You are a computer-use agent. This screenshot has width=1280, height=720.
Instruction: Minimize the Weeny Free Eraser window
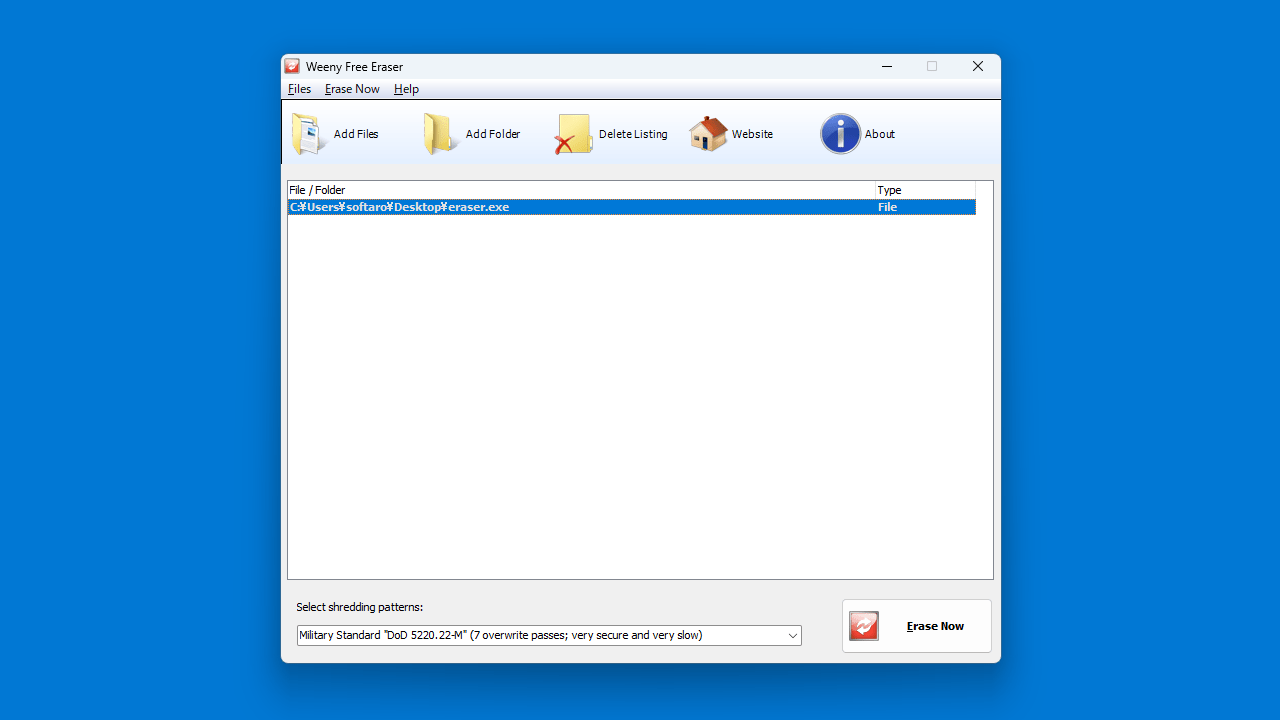coord(886,66)
